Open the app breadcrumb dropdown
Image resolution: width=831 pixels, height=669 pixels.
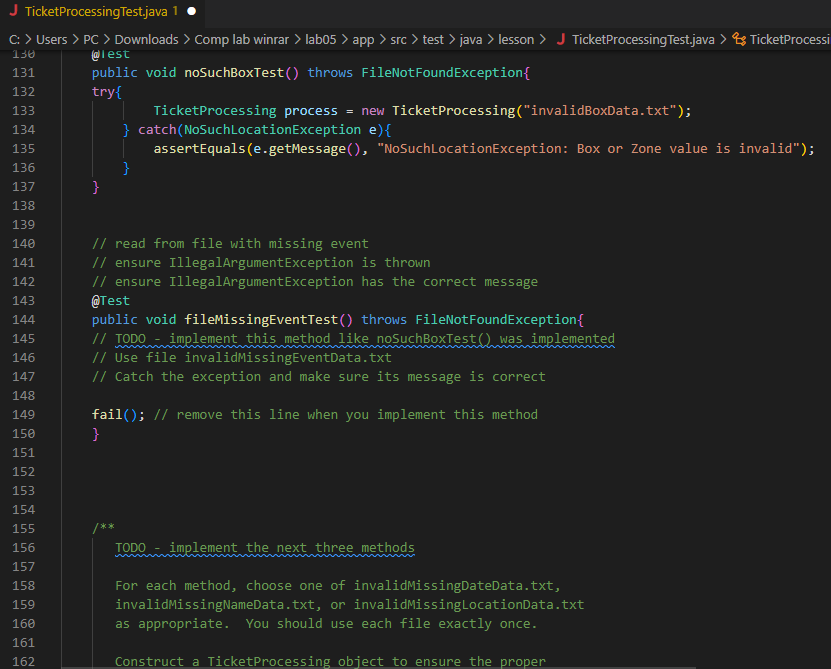coord(363,39)
